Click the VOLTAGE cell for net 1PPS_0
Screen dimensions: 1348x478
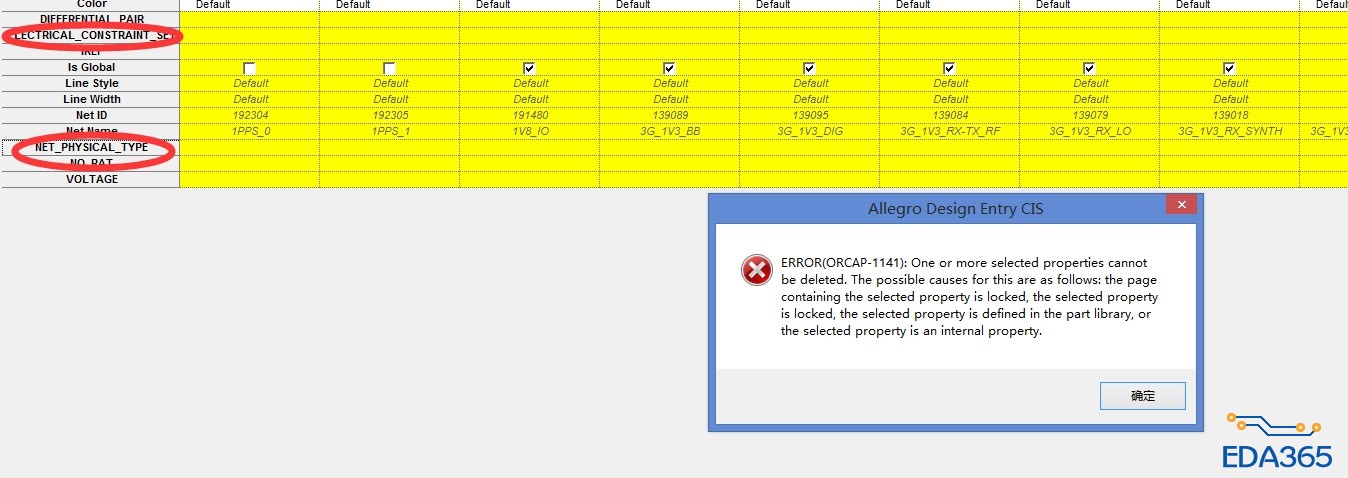click(x=250, y=179)
